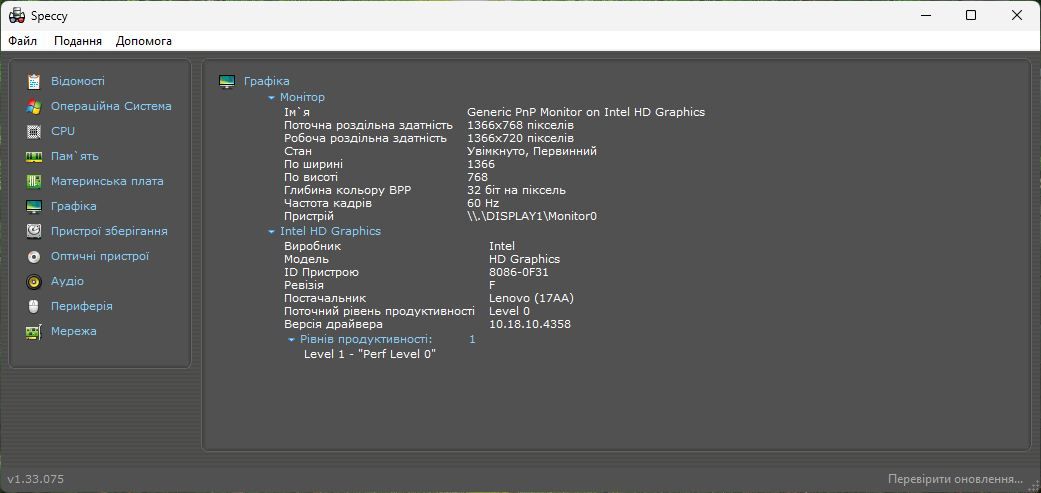Image resolution: width=1041 pixels, height=493 pixels.
Task: Open the Файл menu
Action: [x=23, y=41]
